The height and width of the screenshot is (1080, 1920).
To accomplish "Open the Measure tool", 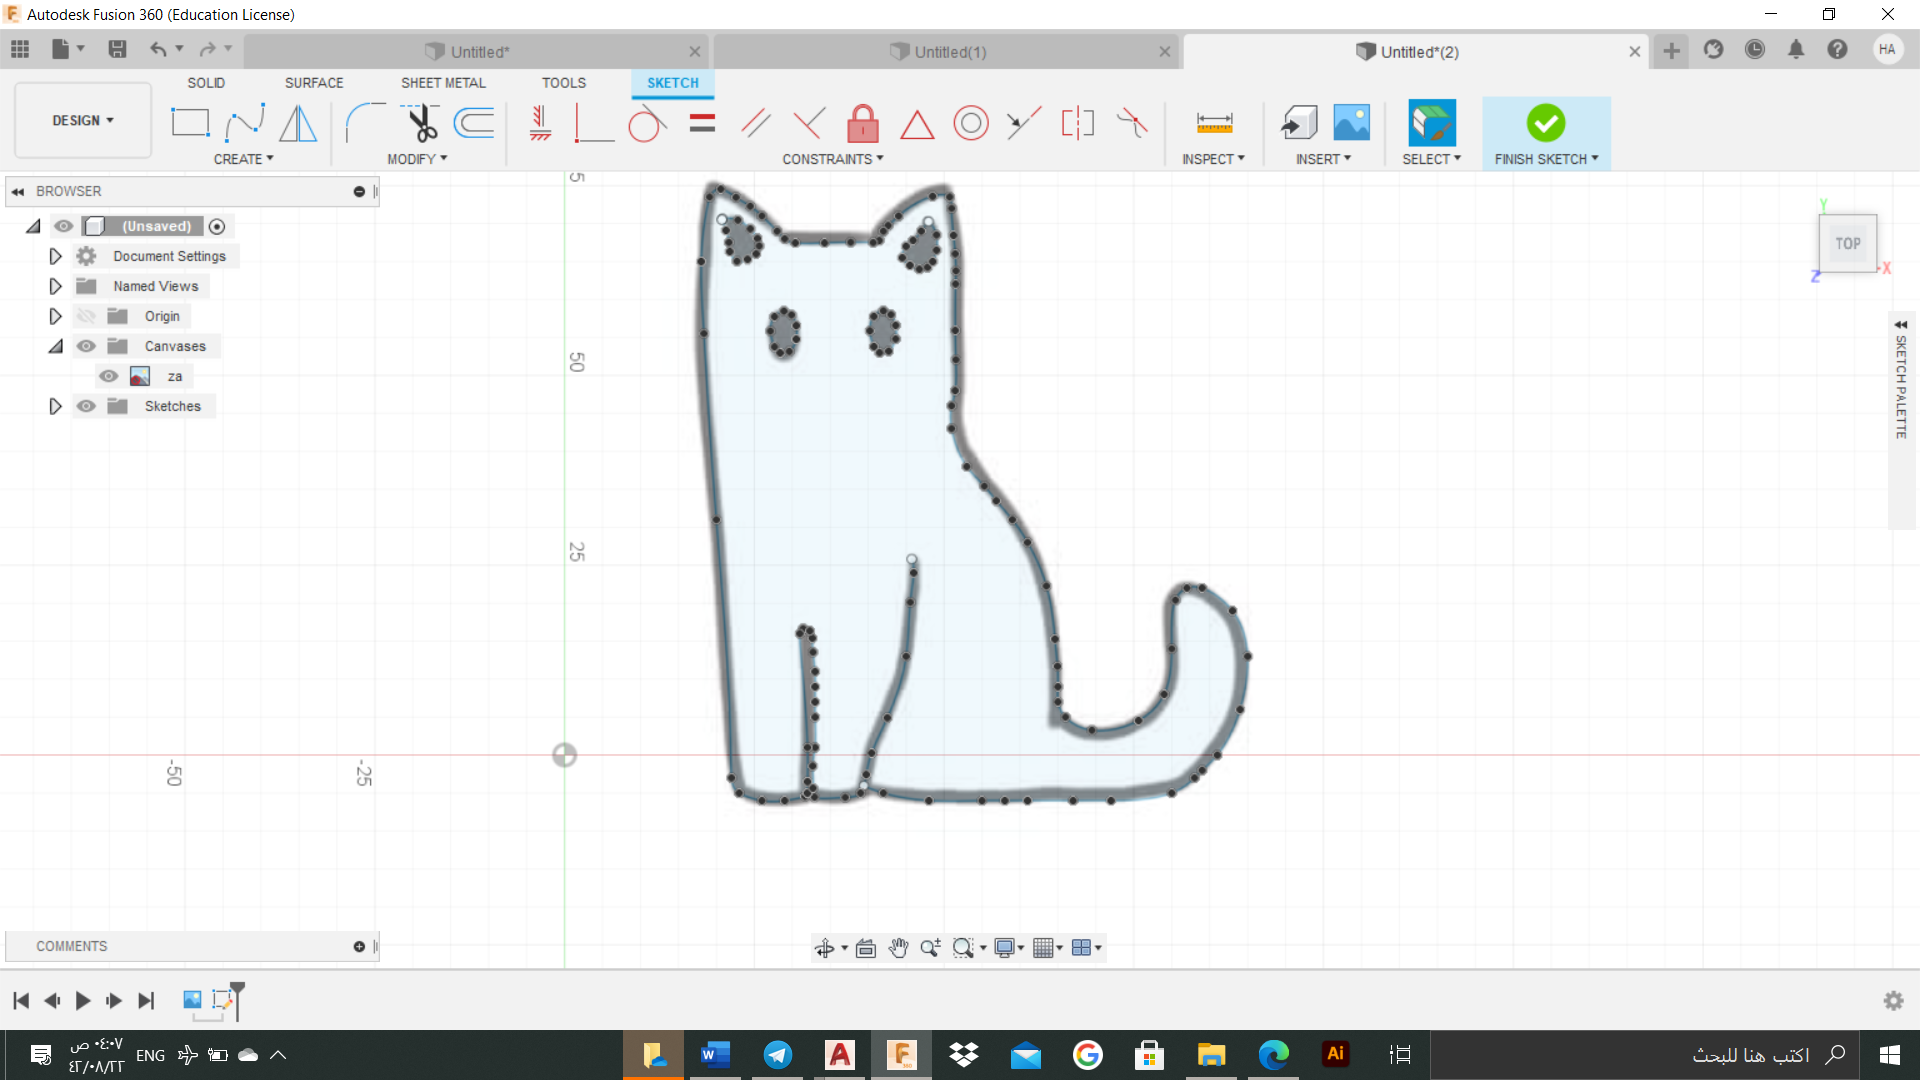I will 1214,123.
